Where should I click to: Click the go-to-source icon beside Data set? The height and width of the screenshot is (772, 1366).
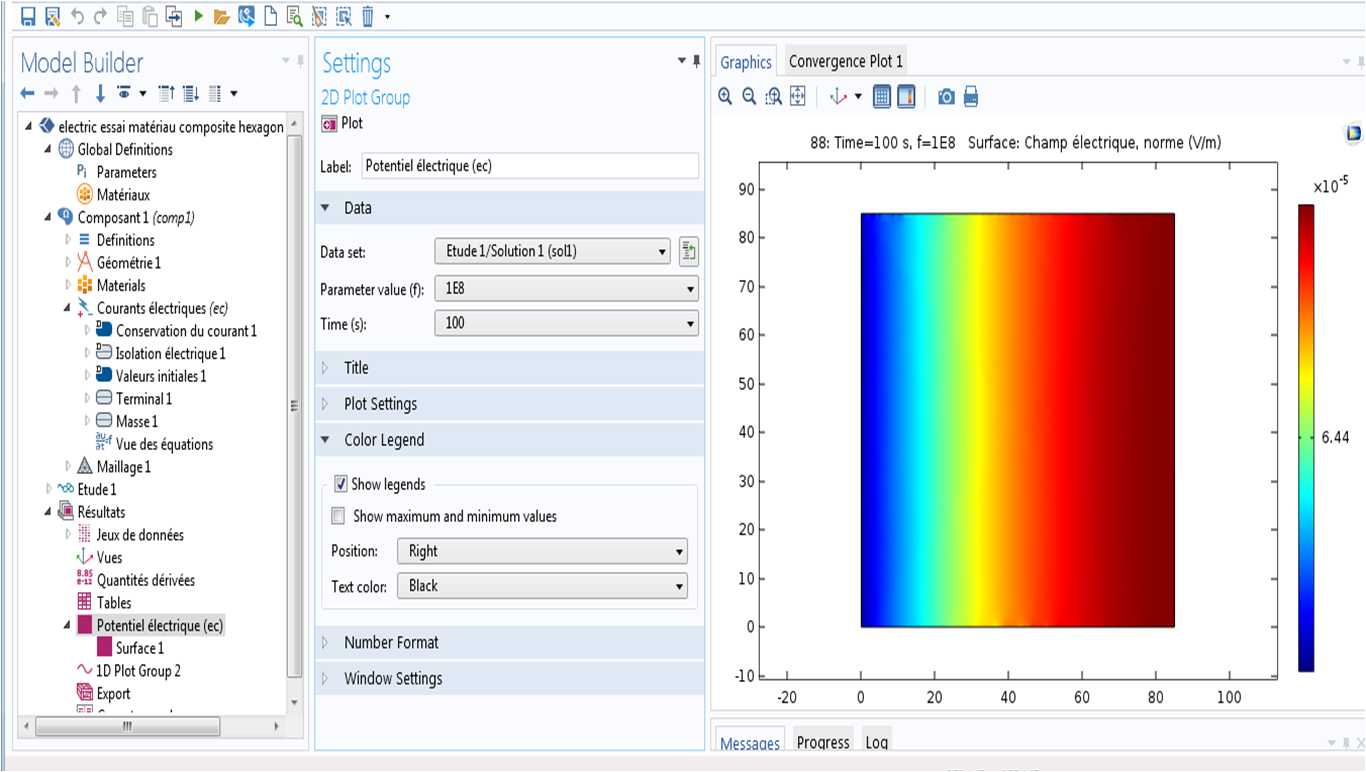(x=688, y=252)
